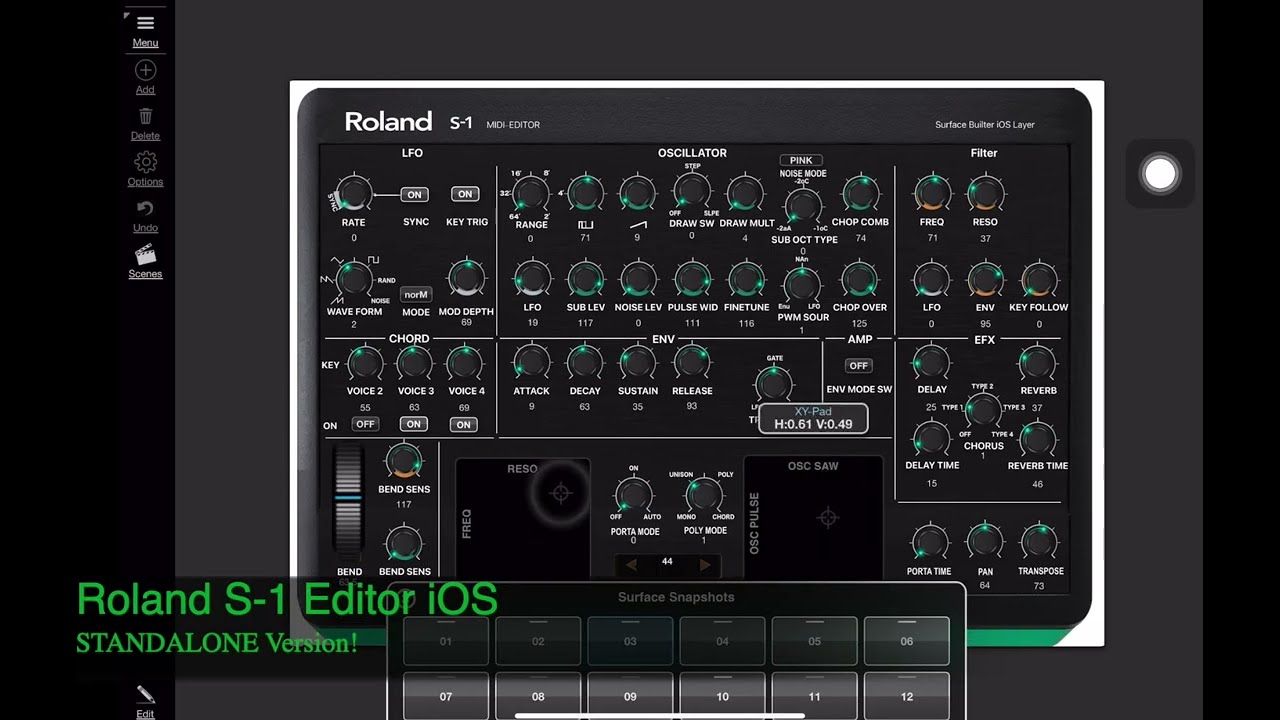Click the Filter FREQ knob

click(932, 193)
